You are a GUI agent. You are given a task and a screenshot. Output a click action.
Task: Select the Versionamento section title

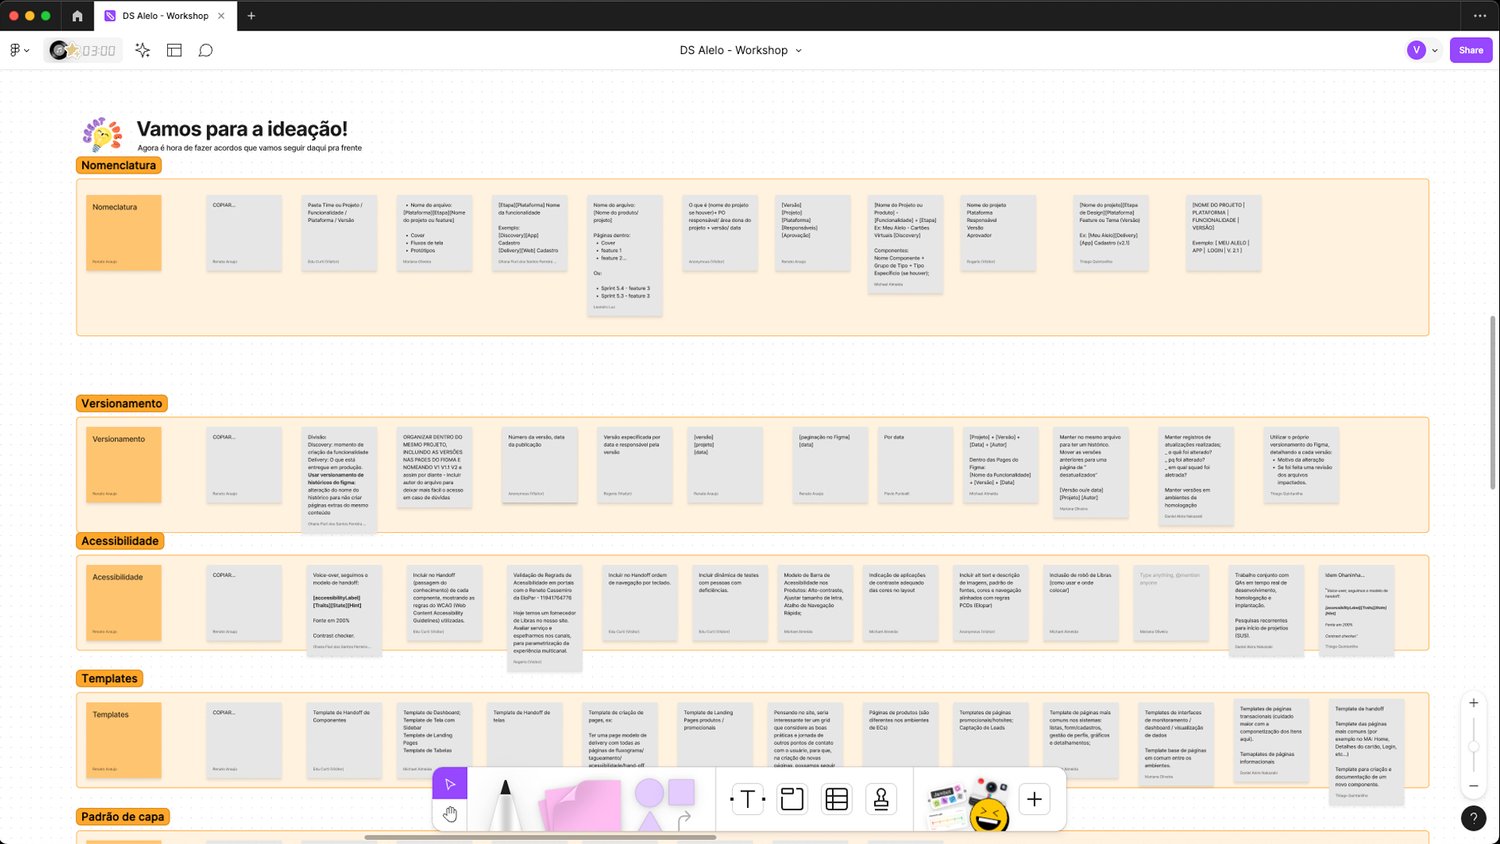click(122, 403)
